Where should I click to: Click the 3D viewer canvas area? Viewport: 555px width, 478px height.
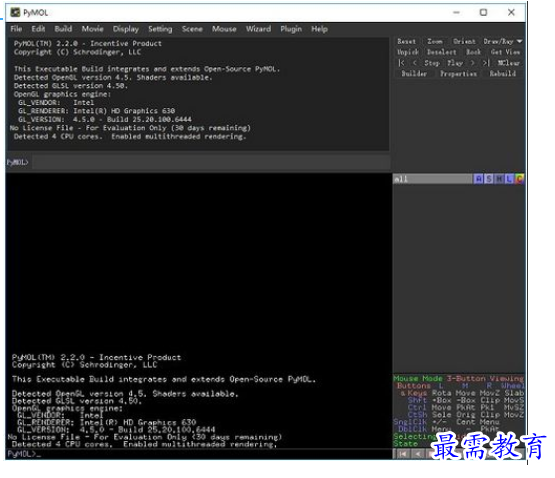[198, 262]
